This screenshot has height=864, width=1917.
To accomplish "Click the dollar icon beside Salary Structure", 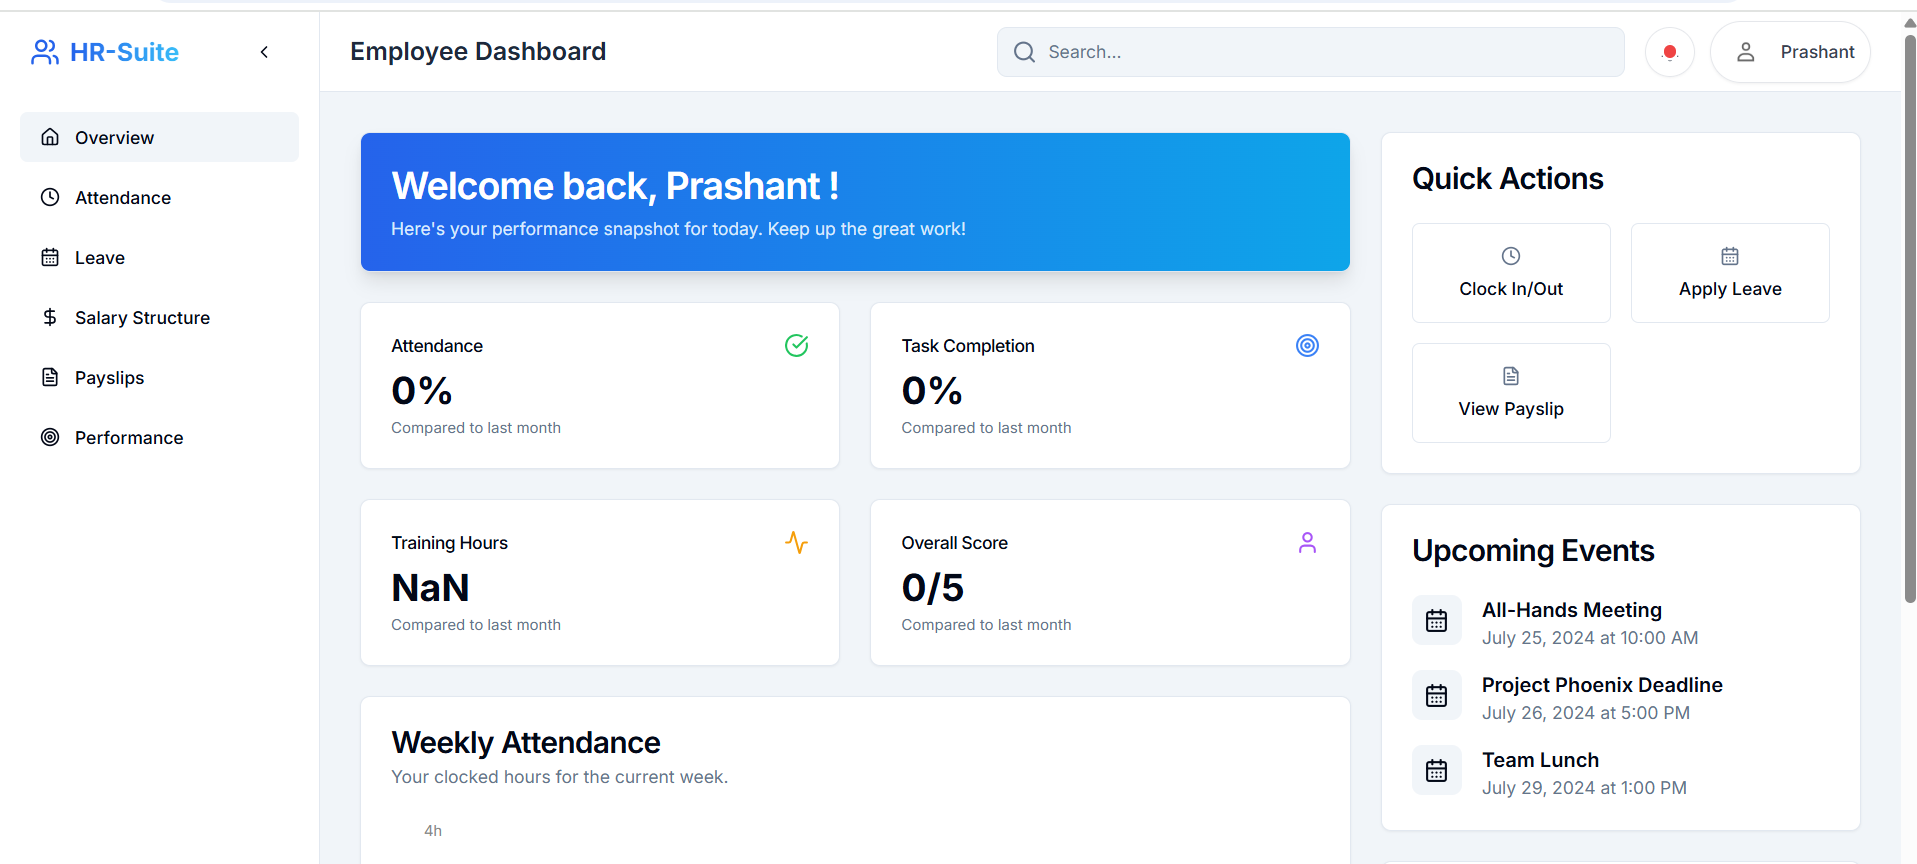I will point(50,317).
